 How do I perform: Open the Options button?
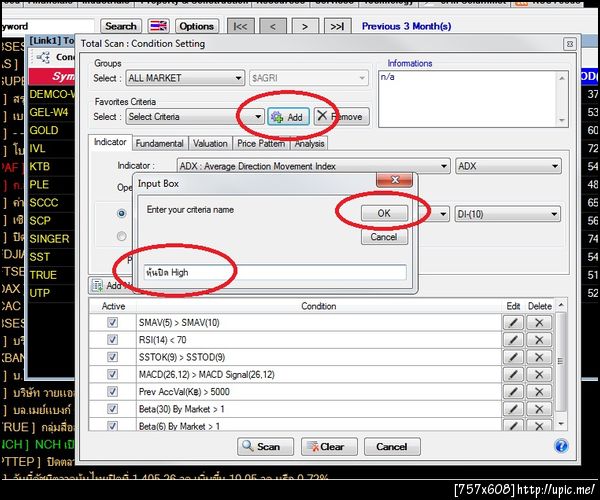tap(197, 26)
